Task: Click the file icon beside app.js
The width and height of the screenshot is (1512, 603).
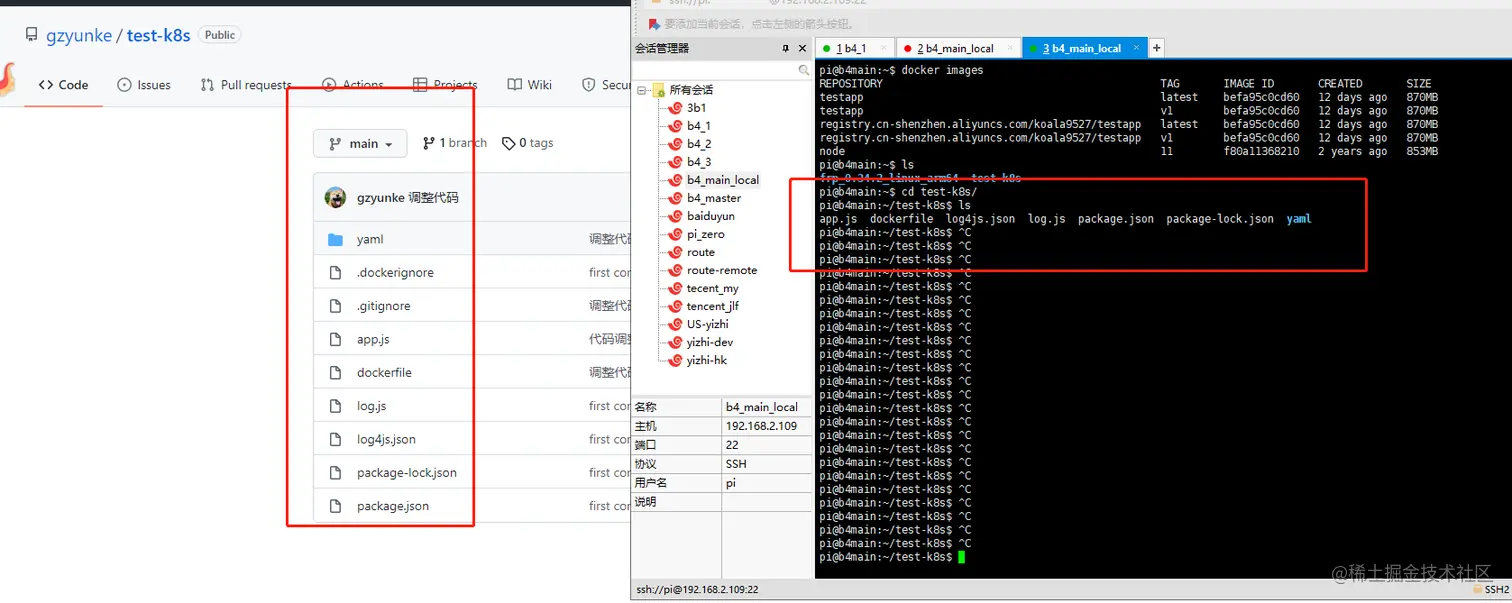Action: [x=336, y=339]
